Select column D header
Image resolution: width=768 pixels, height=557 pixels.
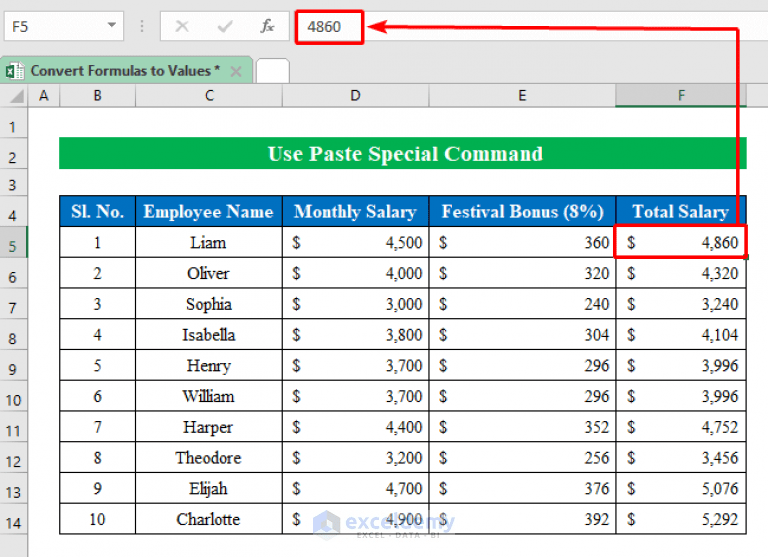[356, 96]
